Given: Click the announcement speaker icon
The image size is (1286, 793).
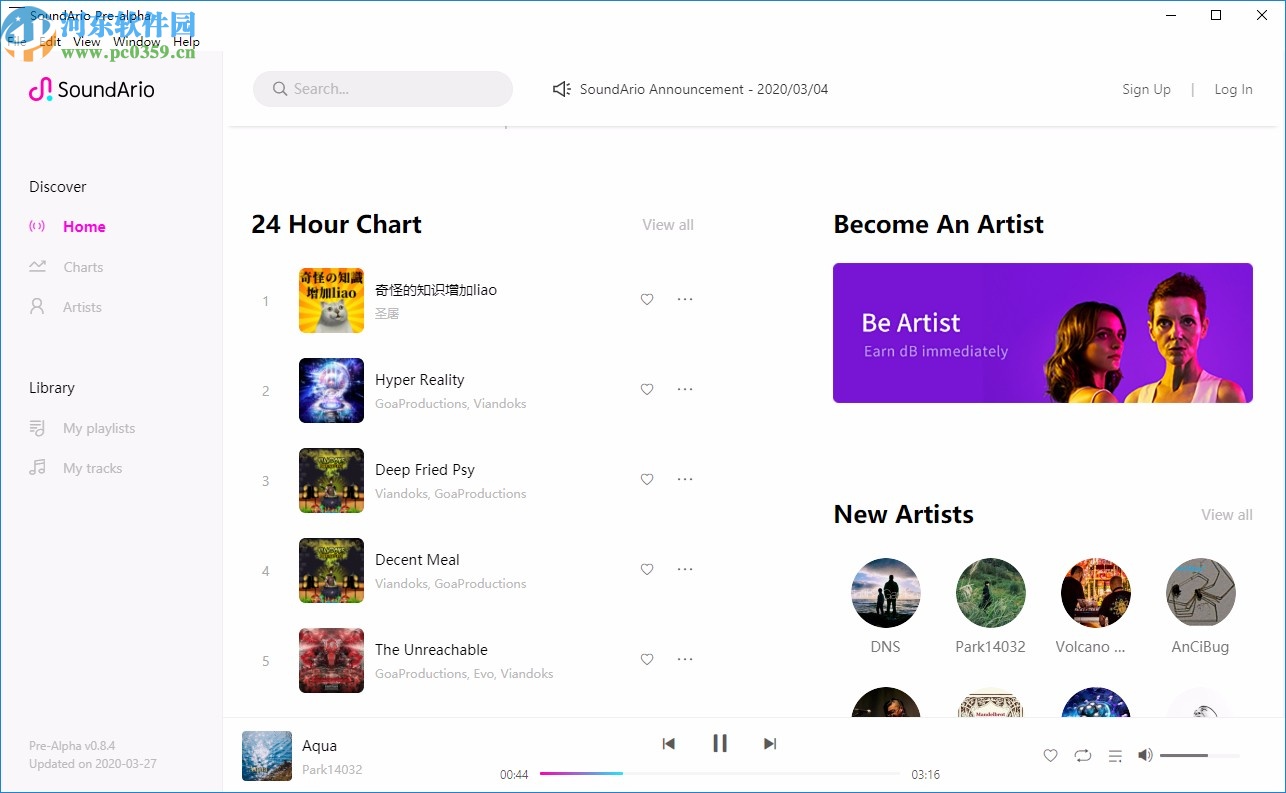Looking at the screenshot, I should coord(562,89).
